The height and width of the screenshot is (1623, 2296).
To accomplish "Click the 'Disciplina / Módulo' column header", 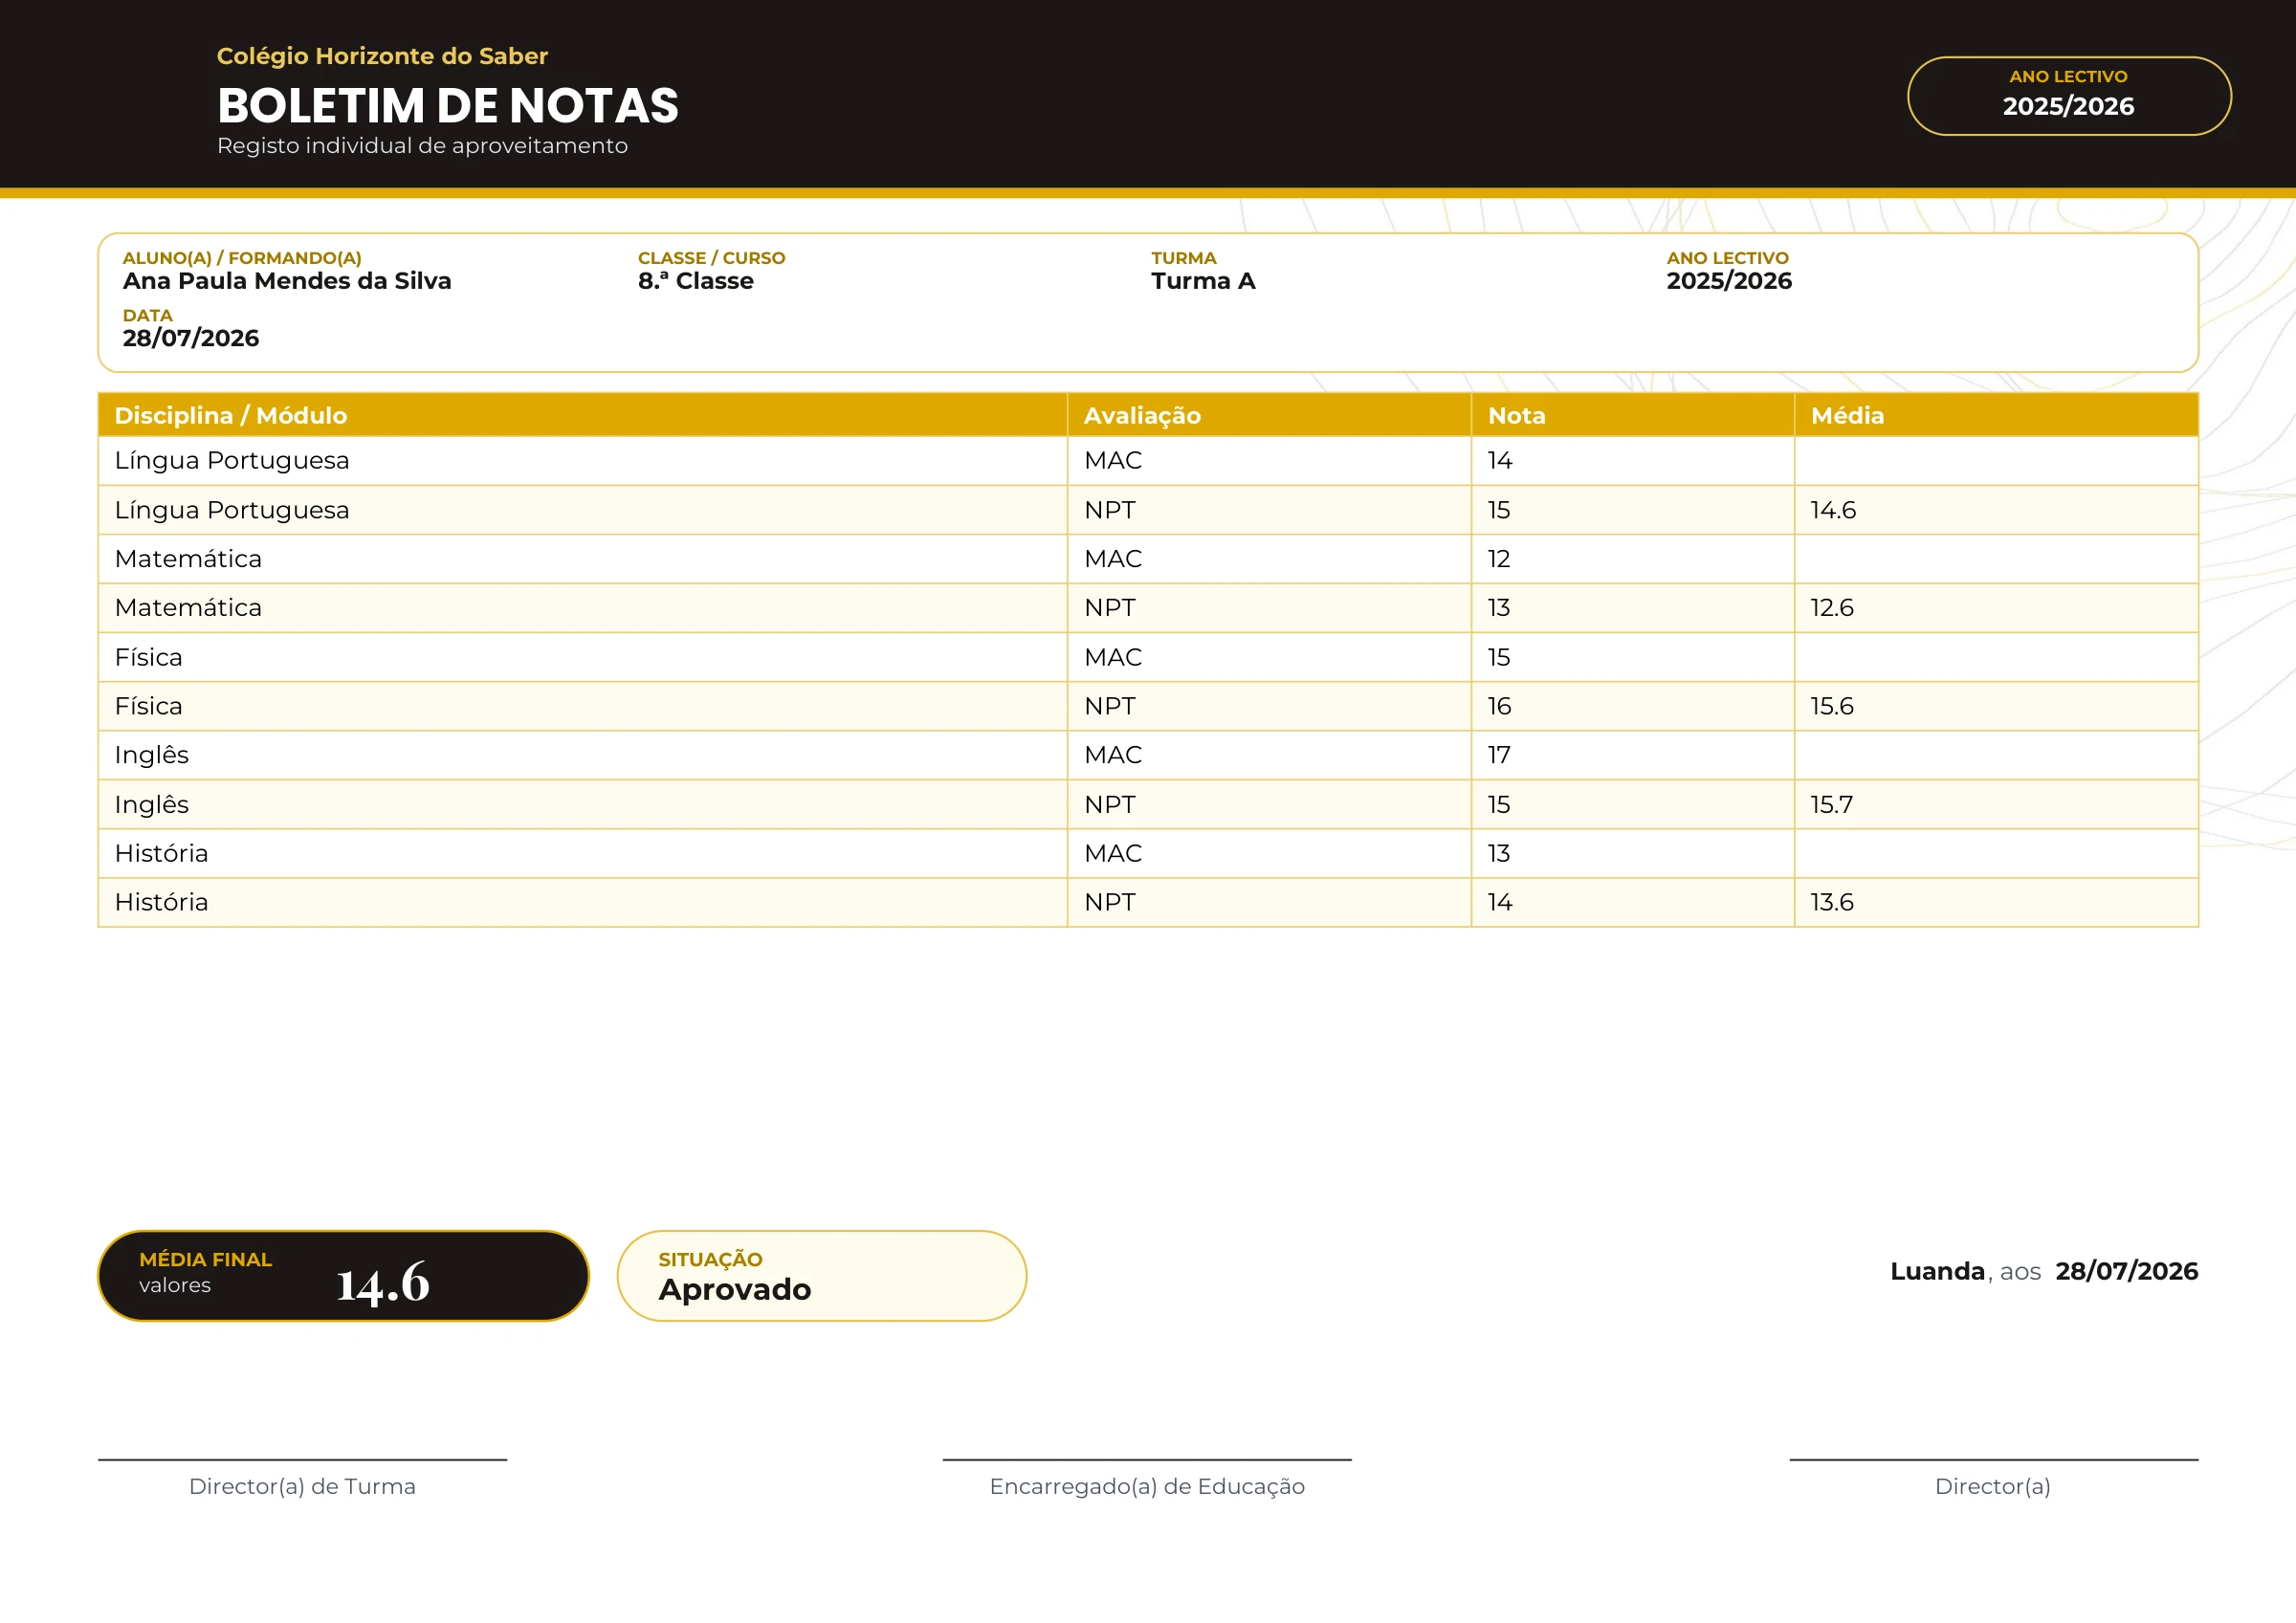I will (582, 415).
